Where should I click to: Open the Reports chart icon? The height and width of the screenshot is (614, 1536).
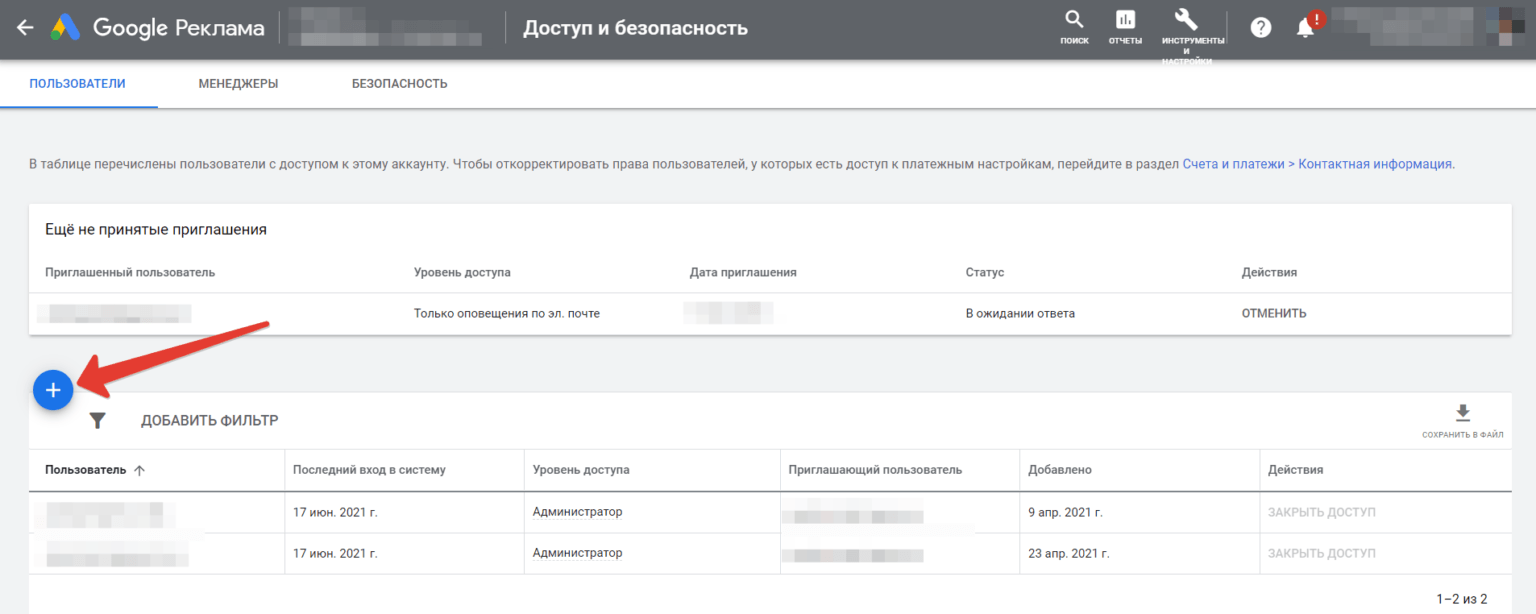(1125, 20)
